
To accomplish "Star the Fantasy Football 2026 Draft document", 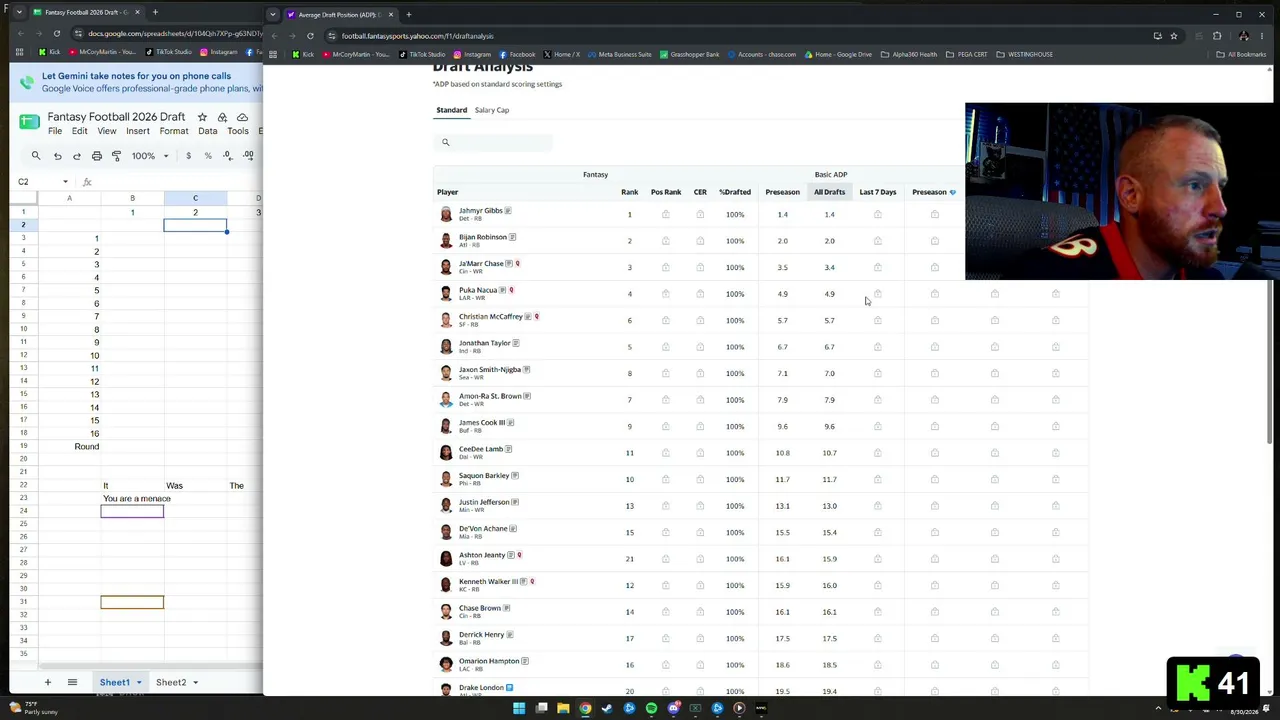I will click(x=202, y=117).
